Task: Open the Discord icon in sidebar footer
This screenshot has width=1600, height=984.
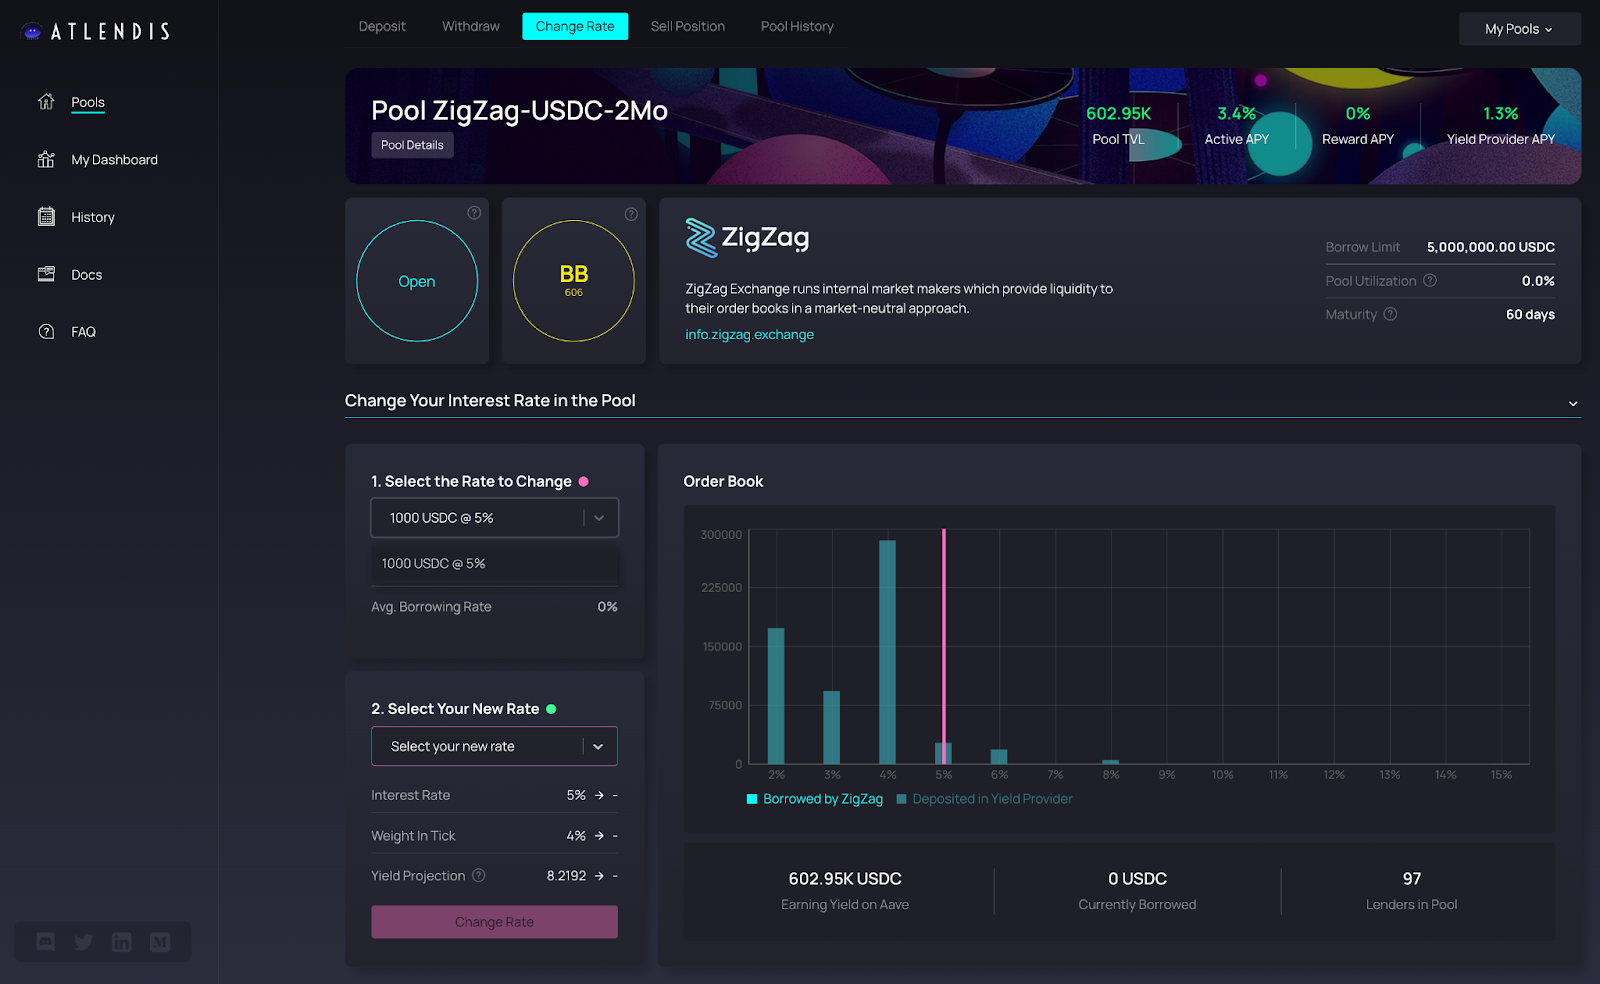Action: [46, 942]
